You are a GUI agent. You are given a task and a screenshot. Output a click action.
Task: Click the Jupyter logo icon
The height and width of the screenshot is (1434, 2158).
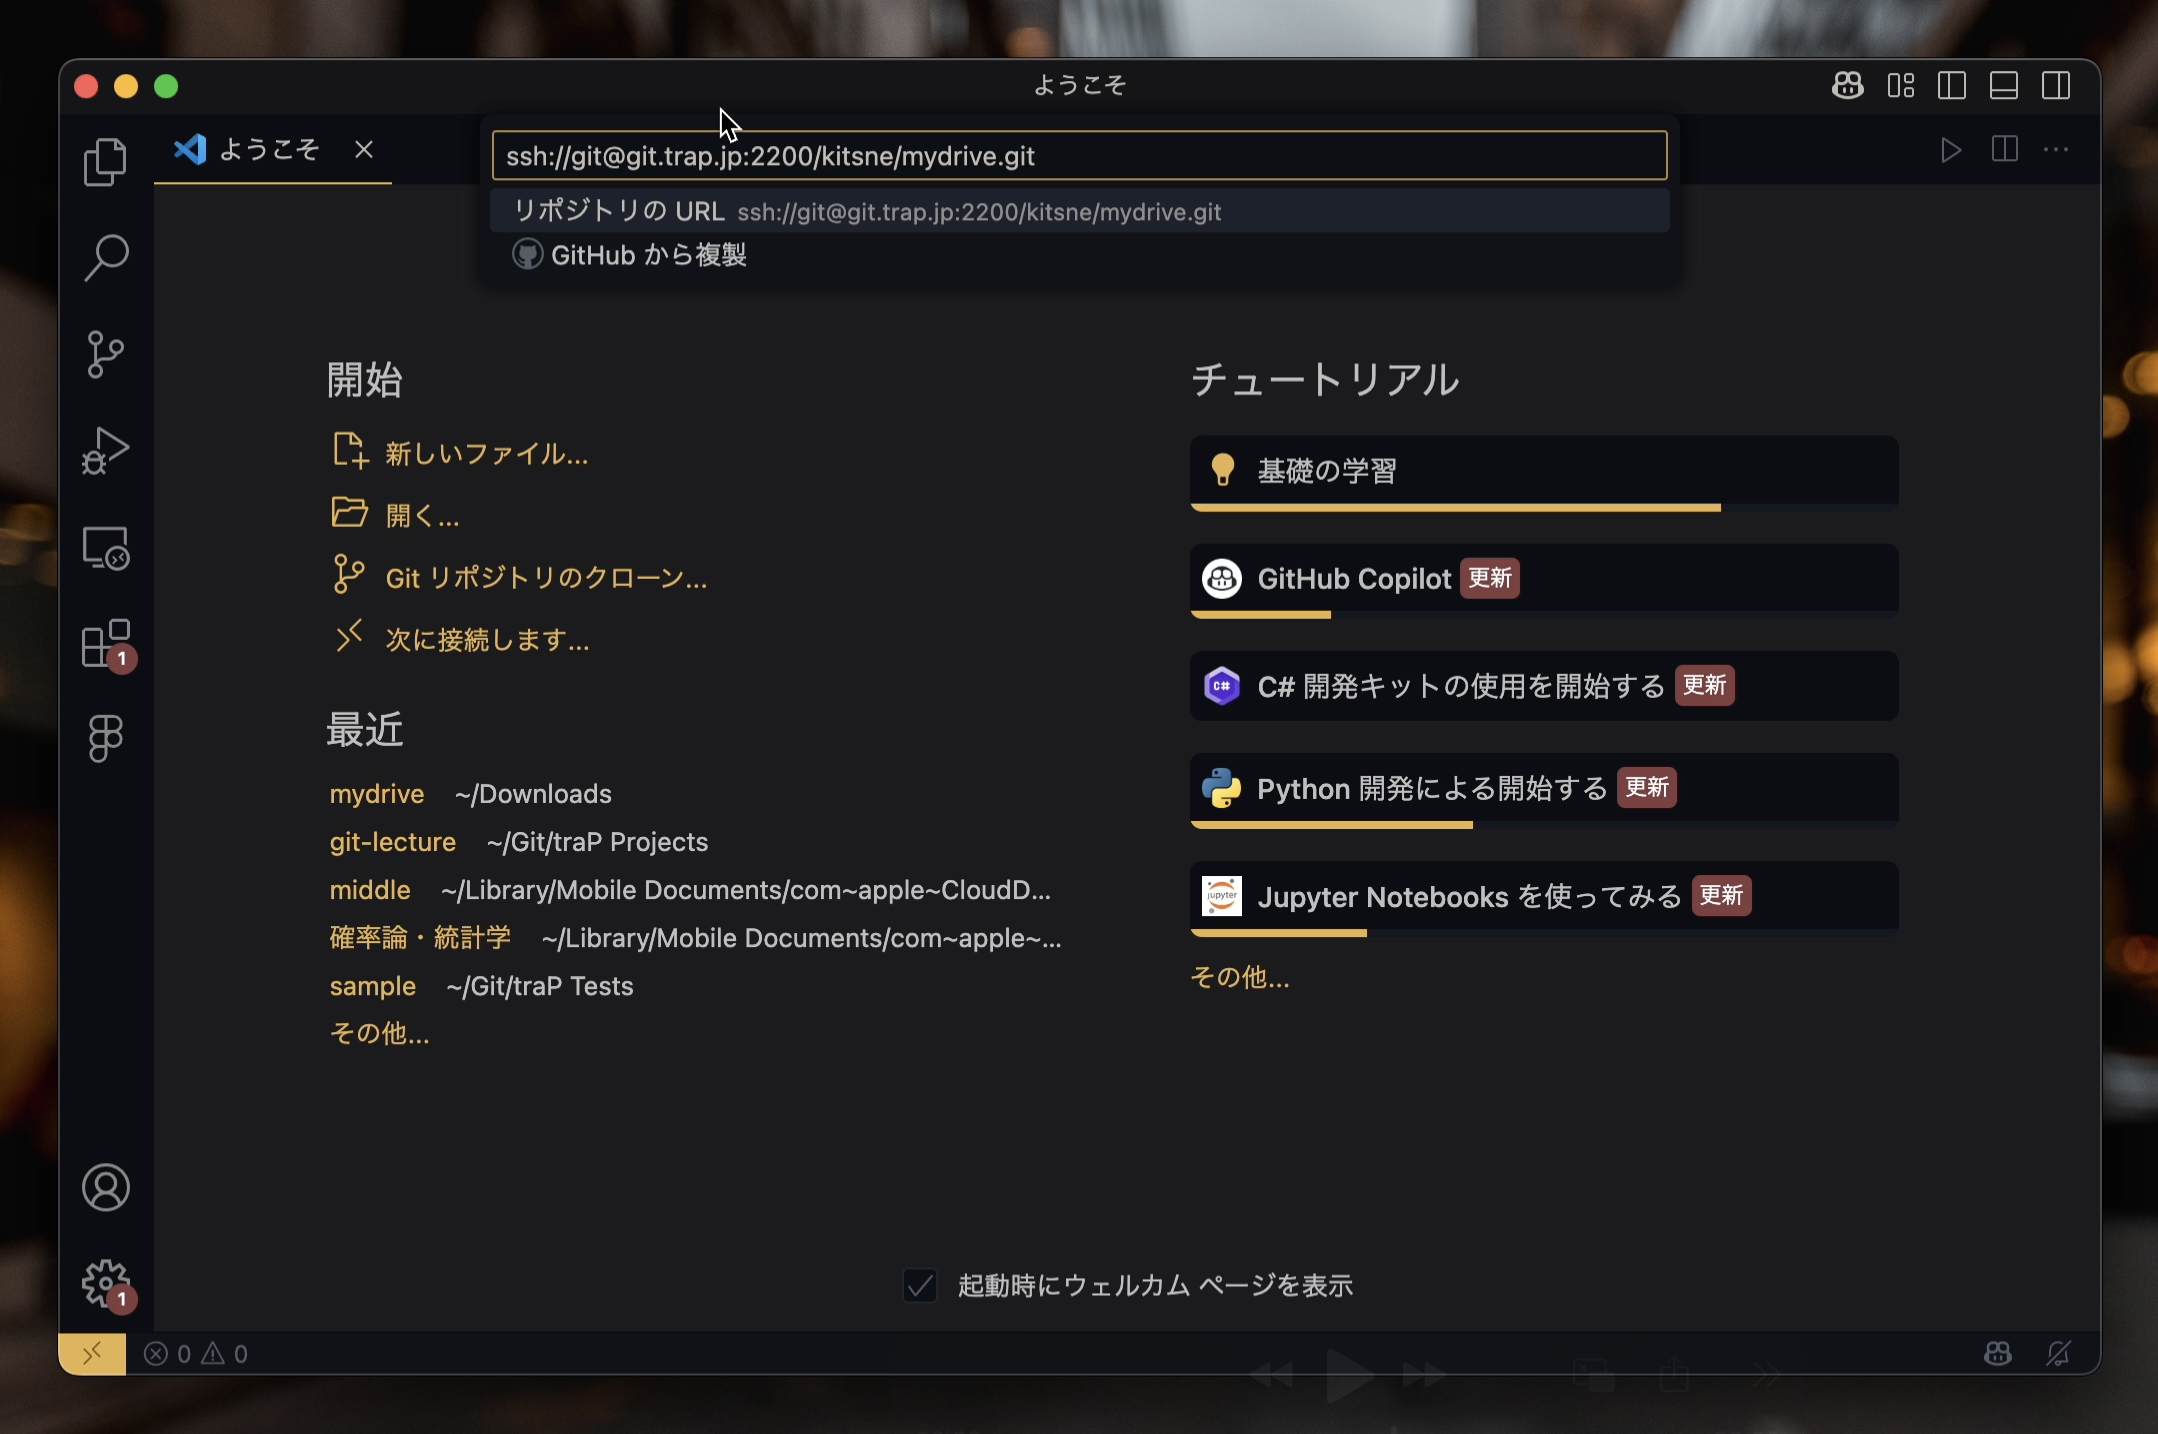pyautogui.click(x=1221, y=896)
